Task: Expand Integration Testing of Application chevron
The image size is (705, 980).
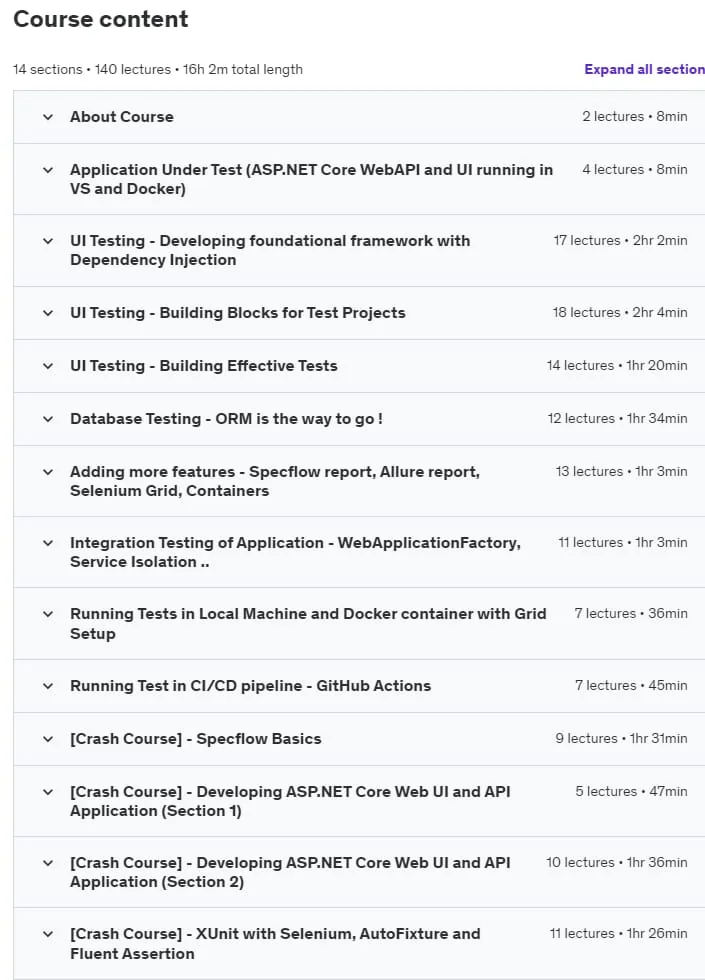Action: pos(48,543)
